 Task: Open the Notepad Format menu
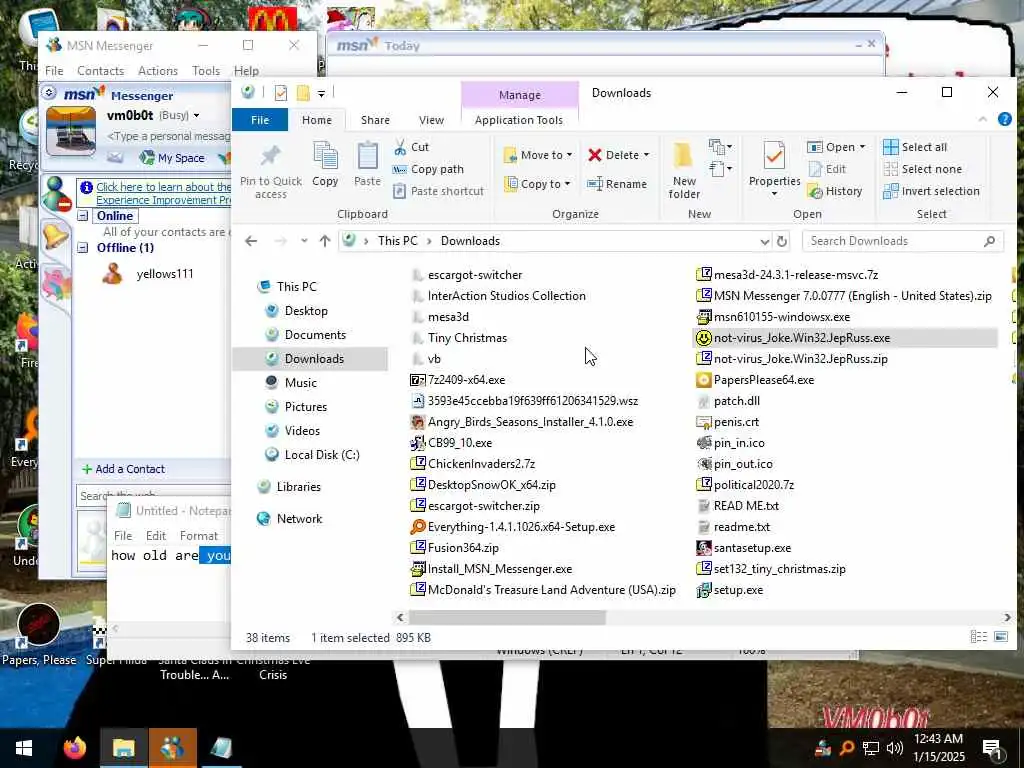[199, 536]
